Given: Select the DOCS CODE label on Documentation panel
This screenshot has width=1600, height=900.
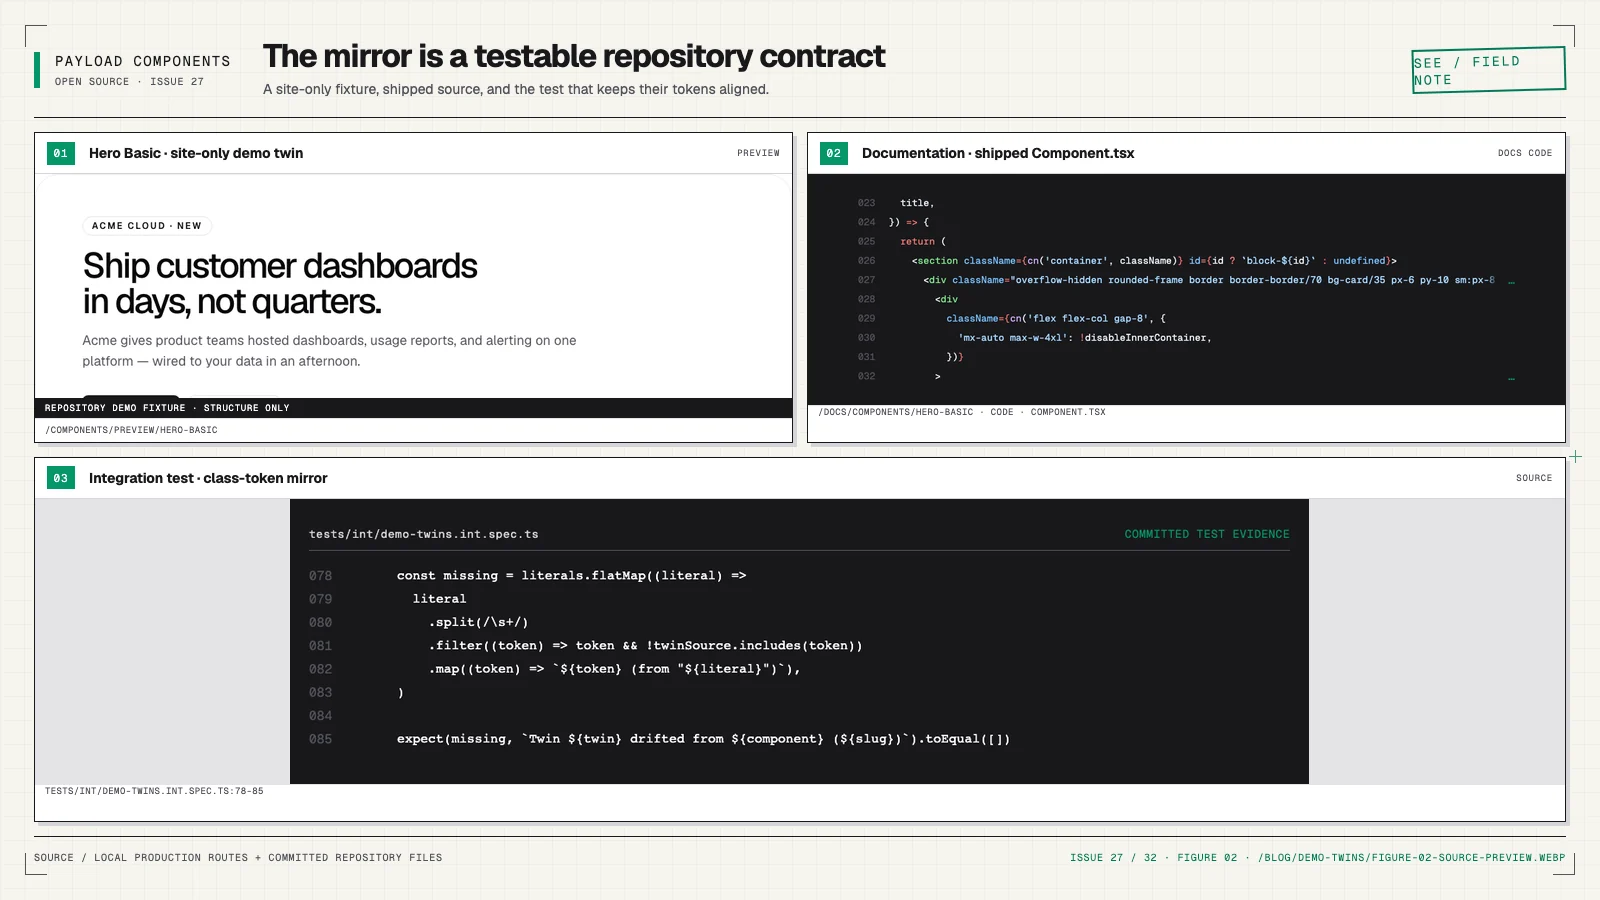Looking at the screenshot, I should 1525,153.
